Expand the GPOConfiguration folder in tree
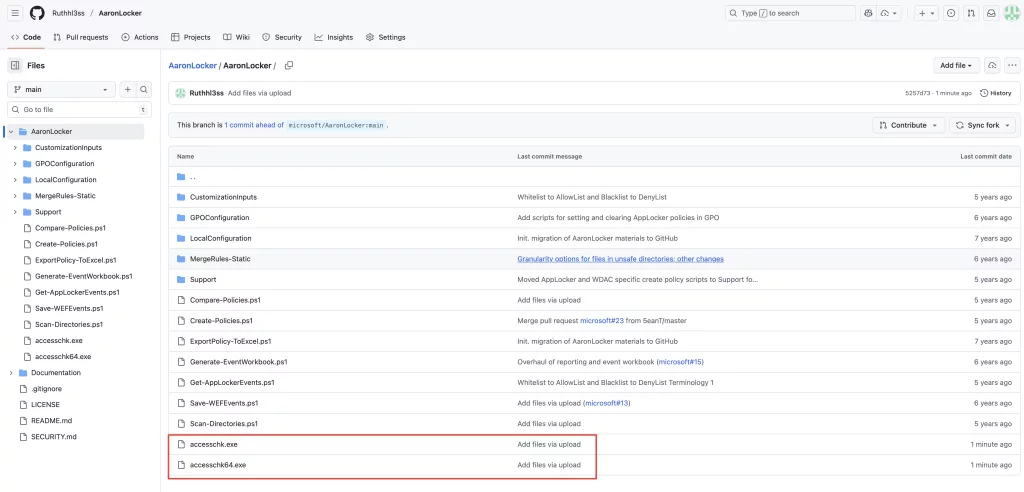This screenshot has height=492, width=1024. (15, 163)
